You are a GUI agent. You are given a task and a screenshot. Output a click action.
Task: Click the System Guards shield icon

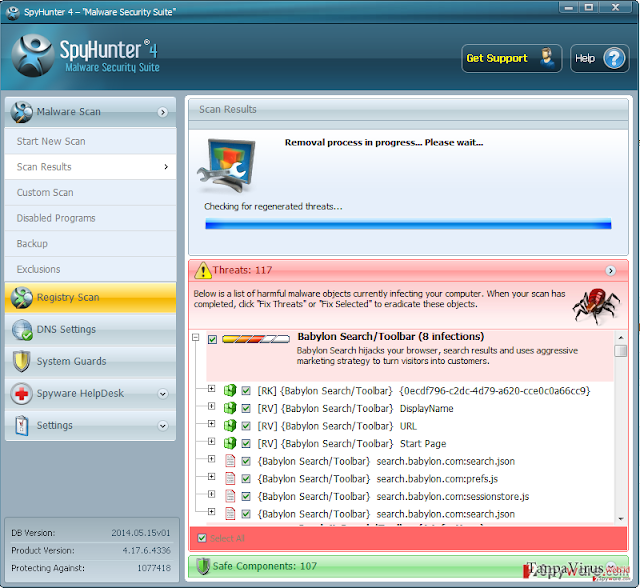tap(22, 362)
